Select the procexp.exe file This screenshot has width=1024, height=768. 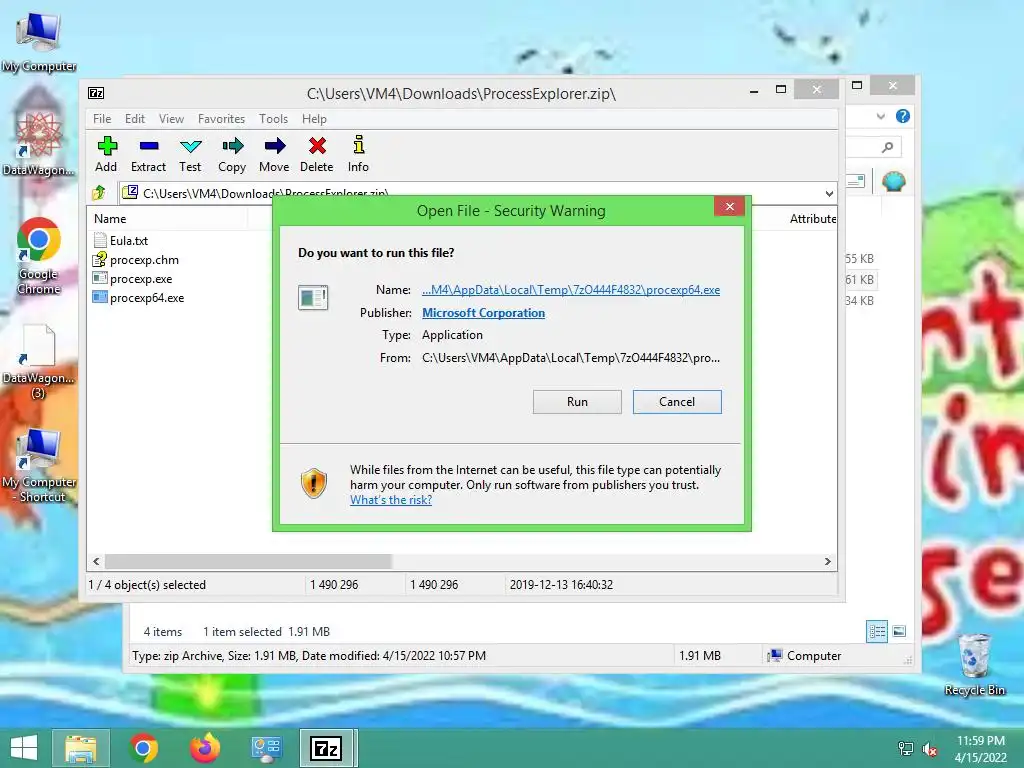point(133,279)
